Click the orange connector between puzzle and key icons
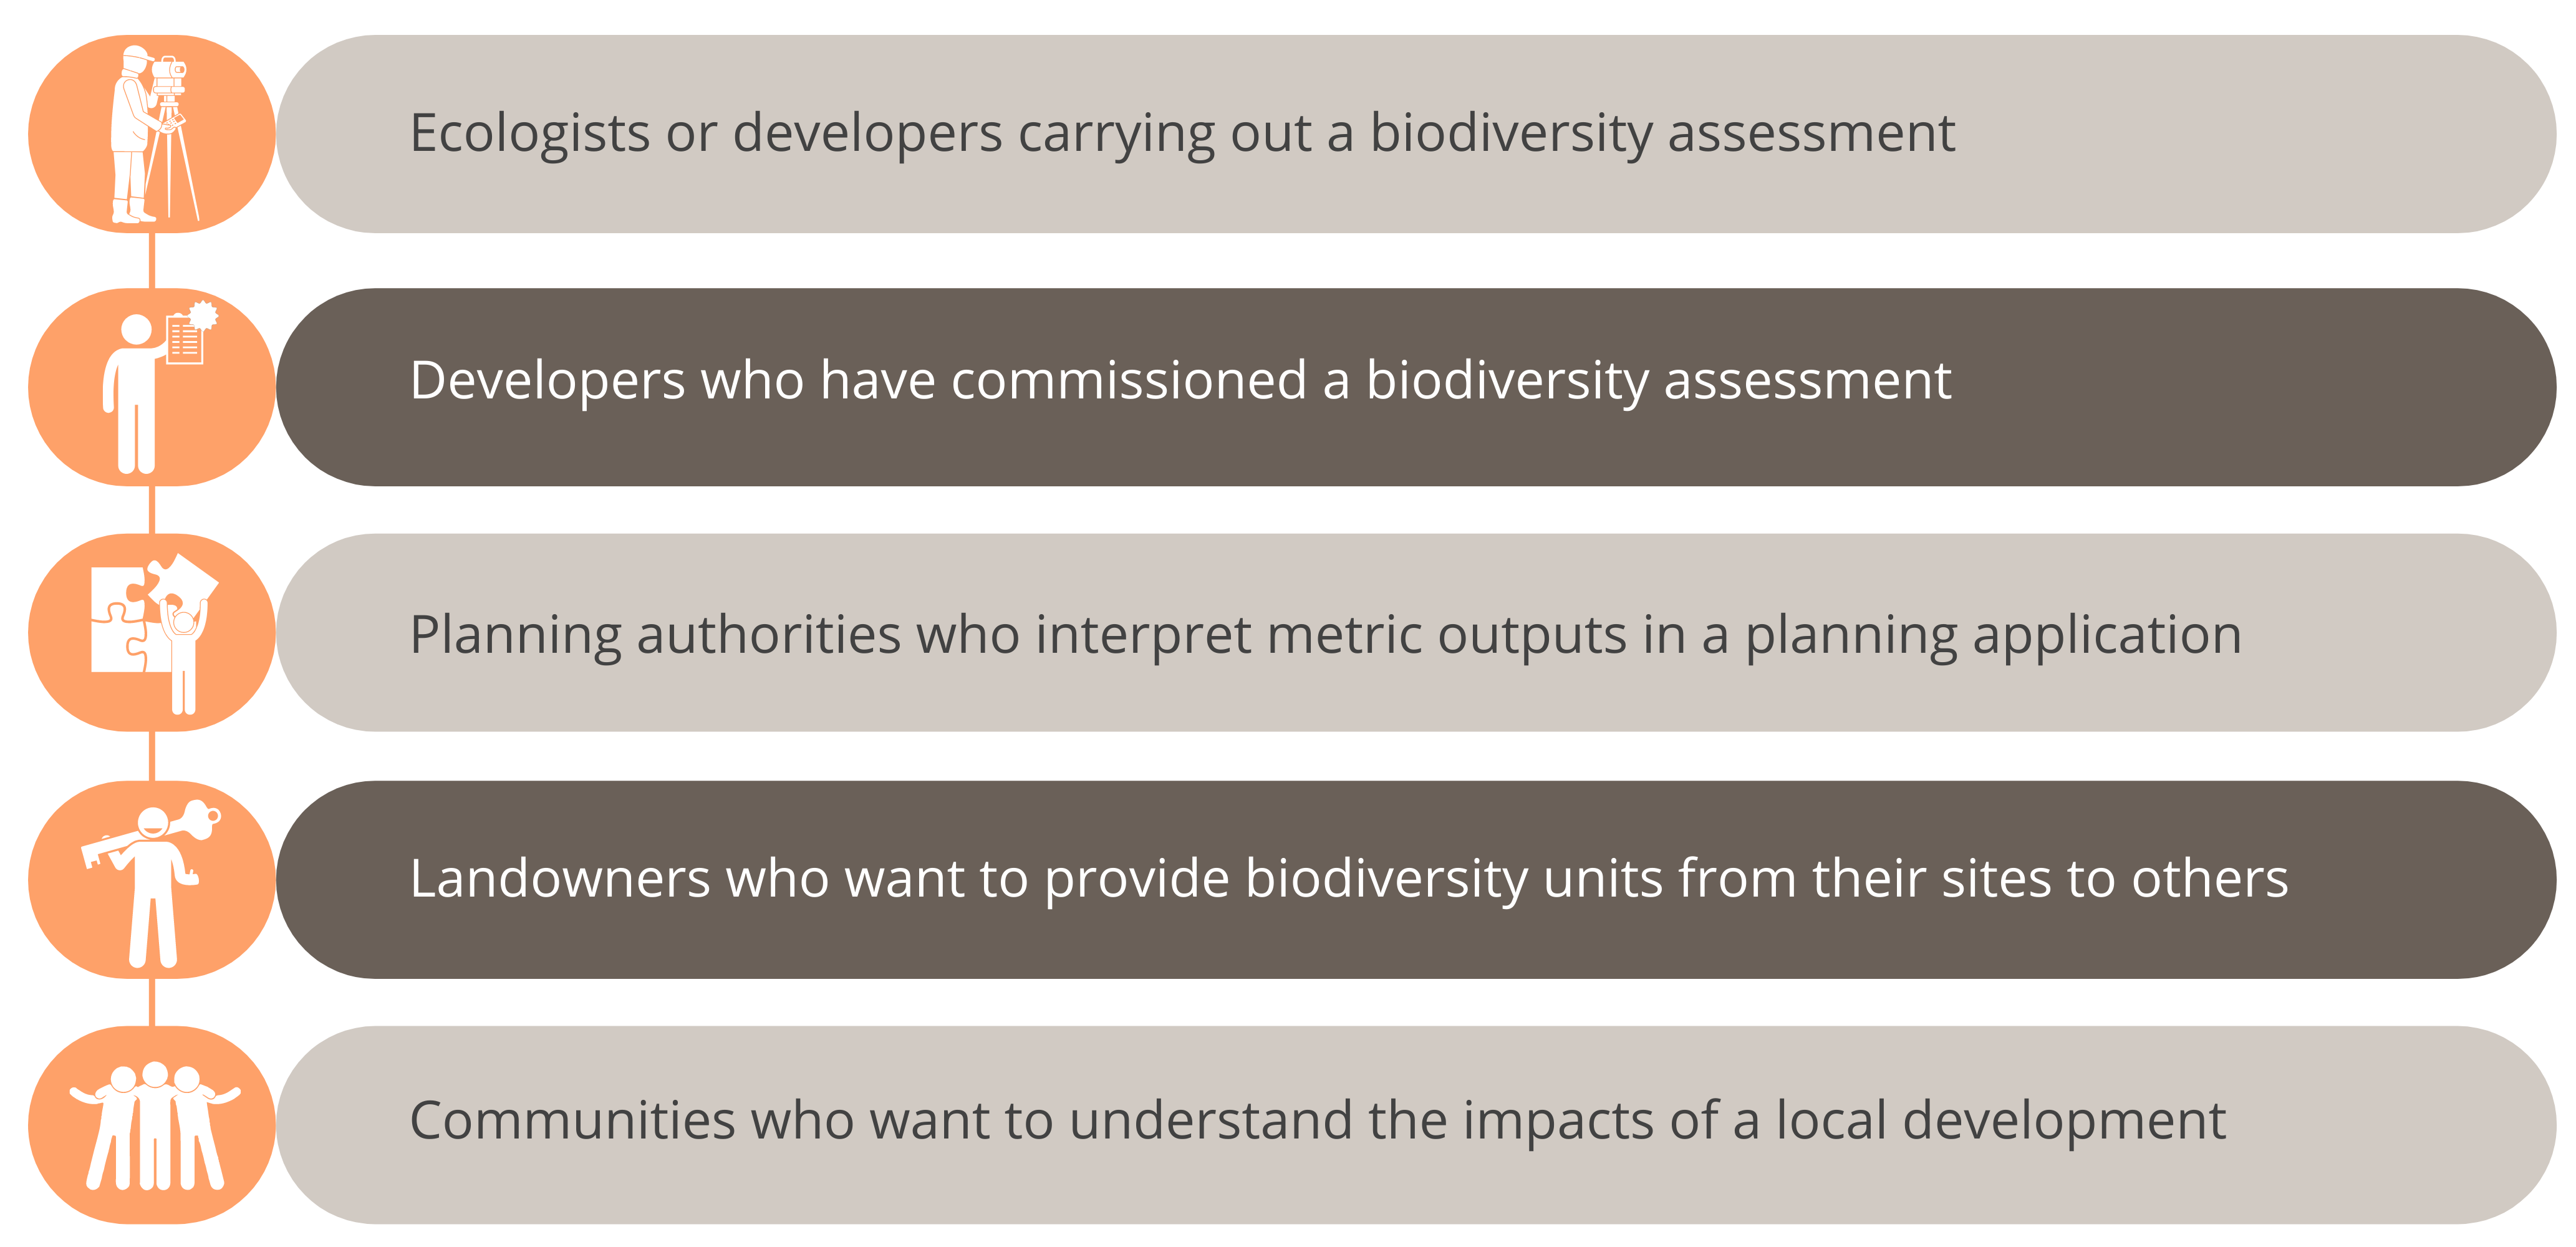Viewport: 2576px width, 1247px height. point(152,756)
